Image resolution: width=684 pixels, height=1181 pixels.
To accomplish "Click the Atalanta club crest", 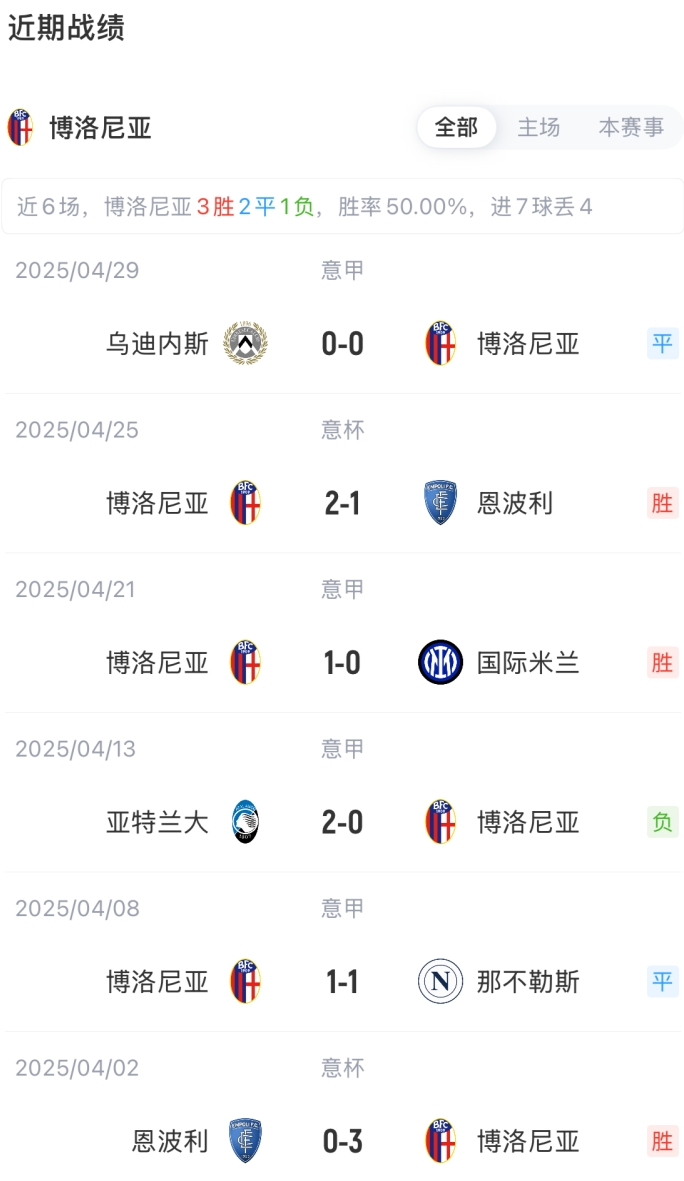I will (x=245, y=822).
